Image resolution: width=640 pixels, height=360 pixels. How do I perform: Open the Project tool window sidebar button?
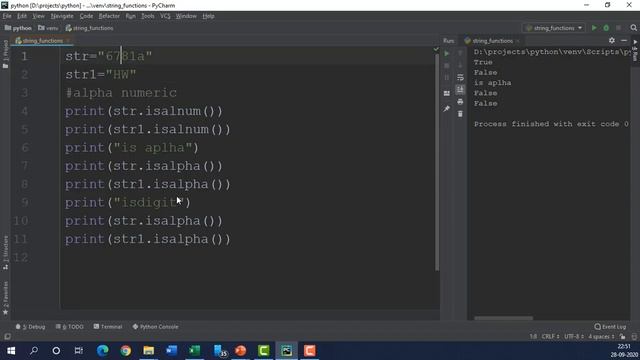coord(5,53)
